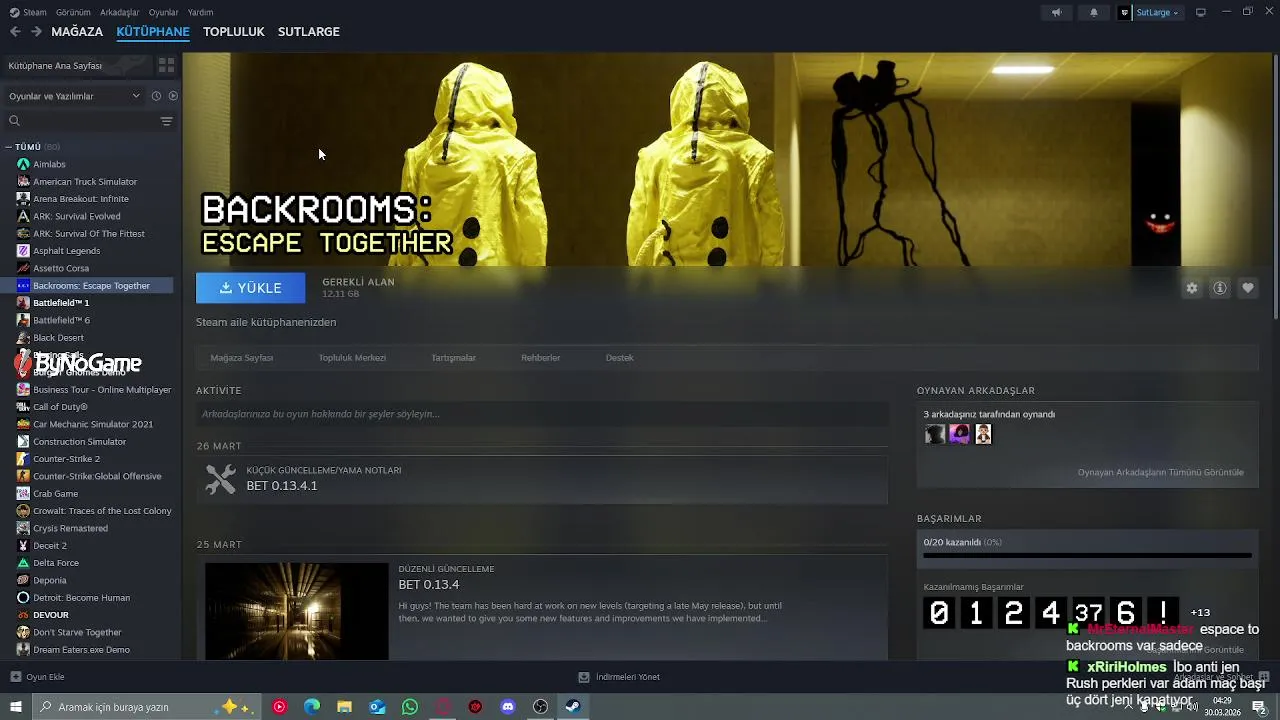Open the '37' achievement icon
Viewport: 1280px width, 720px height.
[1088, 612]
